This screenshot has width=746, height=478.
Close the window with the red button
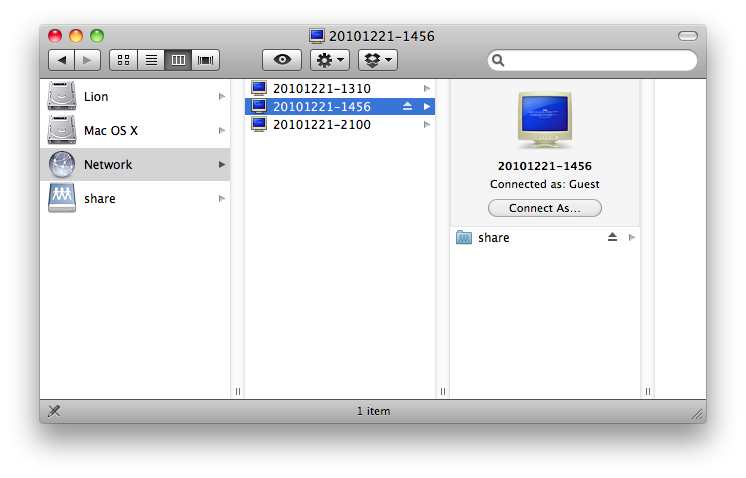click(x=55, y=36)
